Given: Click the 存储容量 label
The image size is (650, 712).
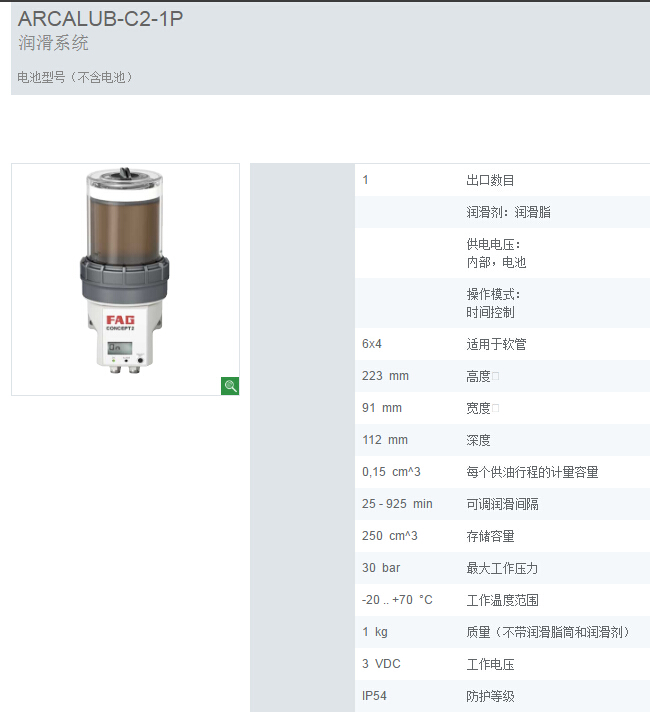Looking at the screenshot, I should pyautogui.click(x=490, y=536).
